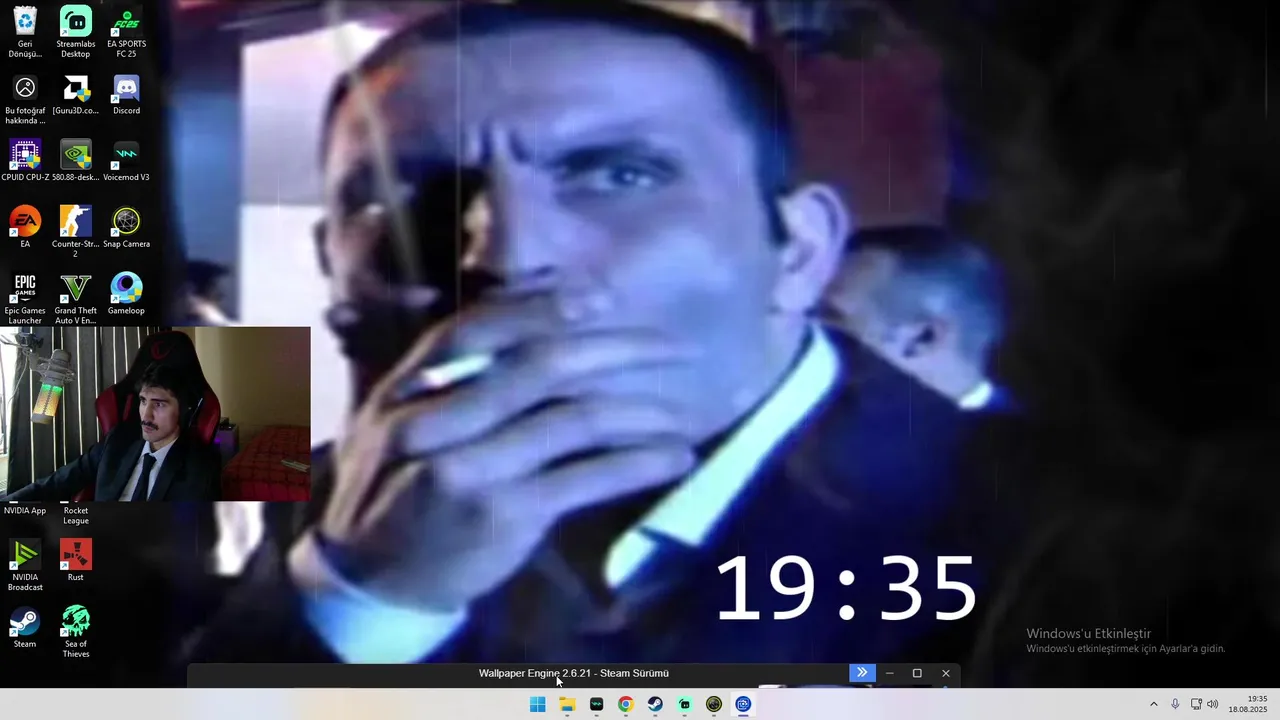The height and width of the screenshot is (720, 1280).
Task: Select the Rocket League desktop label
Action: [76, 516]
